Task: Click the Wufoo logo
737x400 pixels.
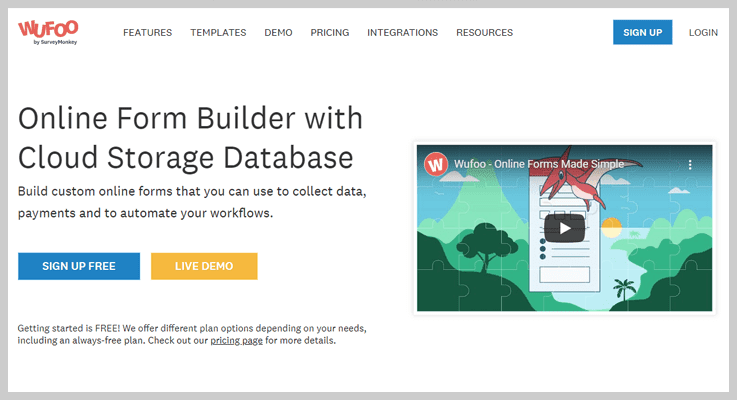Action: click(48, 32)
